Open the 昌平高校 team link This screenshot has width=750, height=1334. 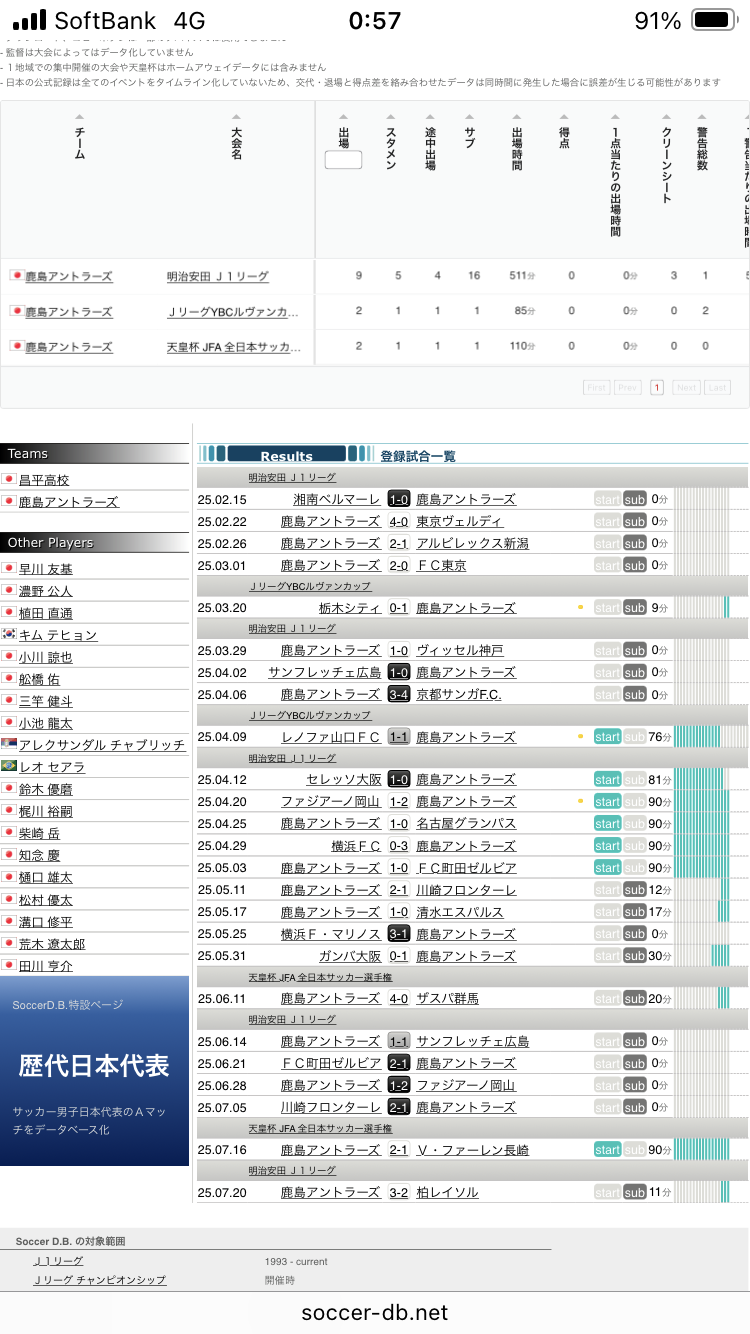pos(44,480)
